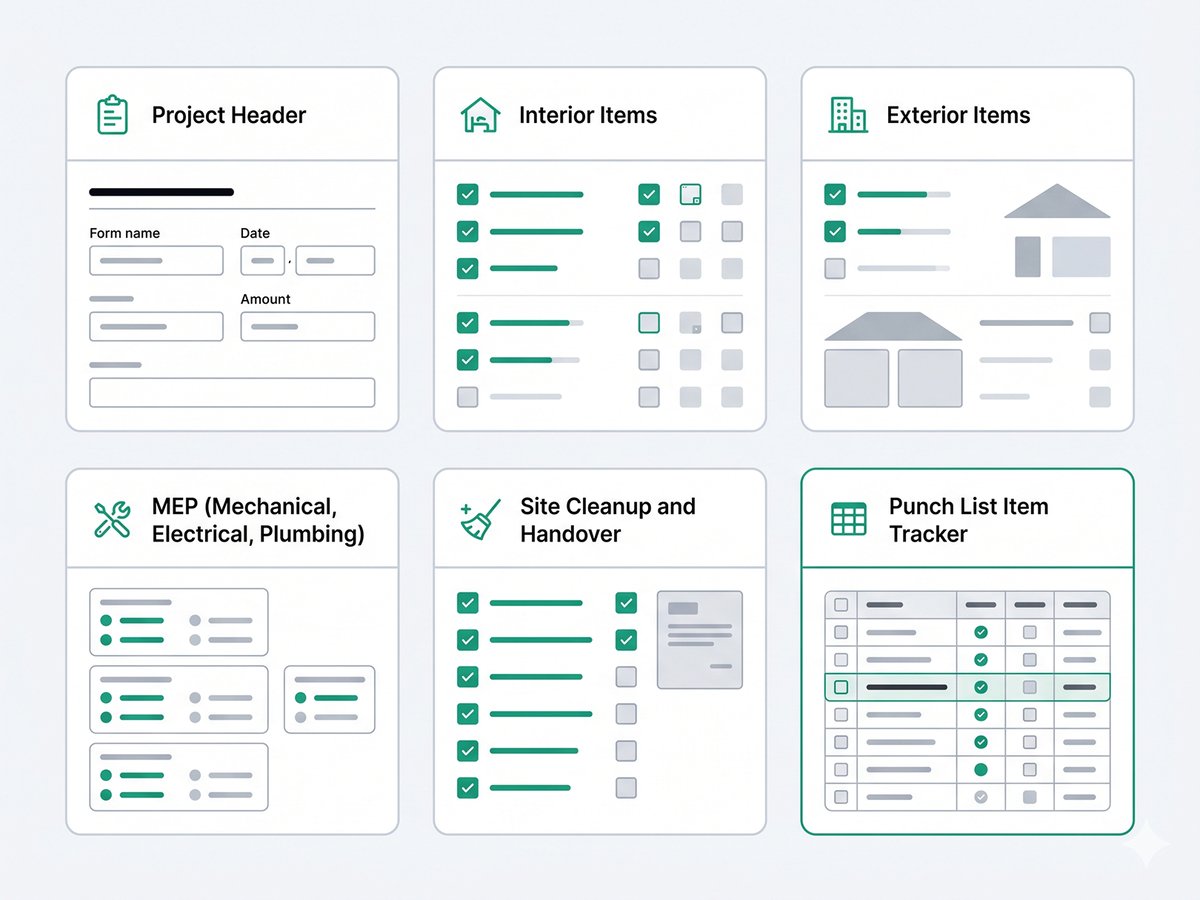Click the Form name label
Screen dimensions: 1200x900
click(x=125, y=233)
